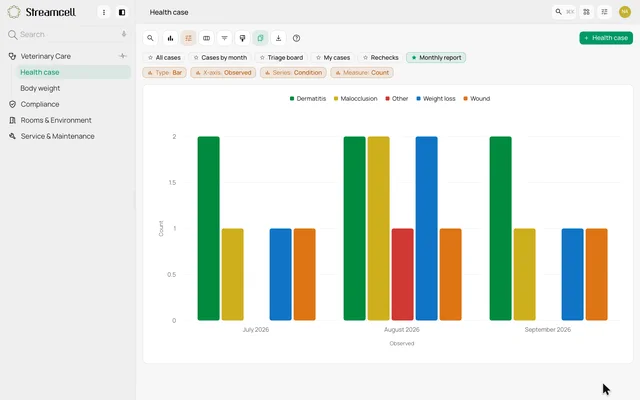Viewport: 640px width, 400px height.
Task: Toggle Dermatitis series in legend
Action: 308,99
